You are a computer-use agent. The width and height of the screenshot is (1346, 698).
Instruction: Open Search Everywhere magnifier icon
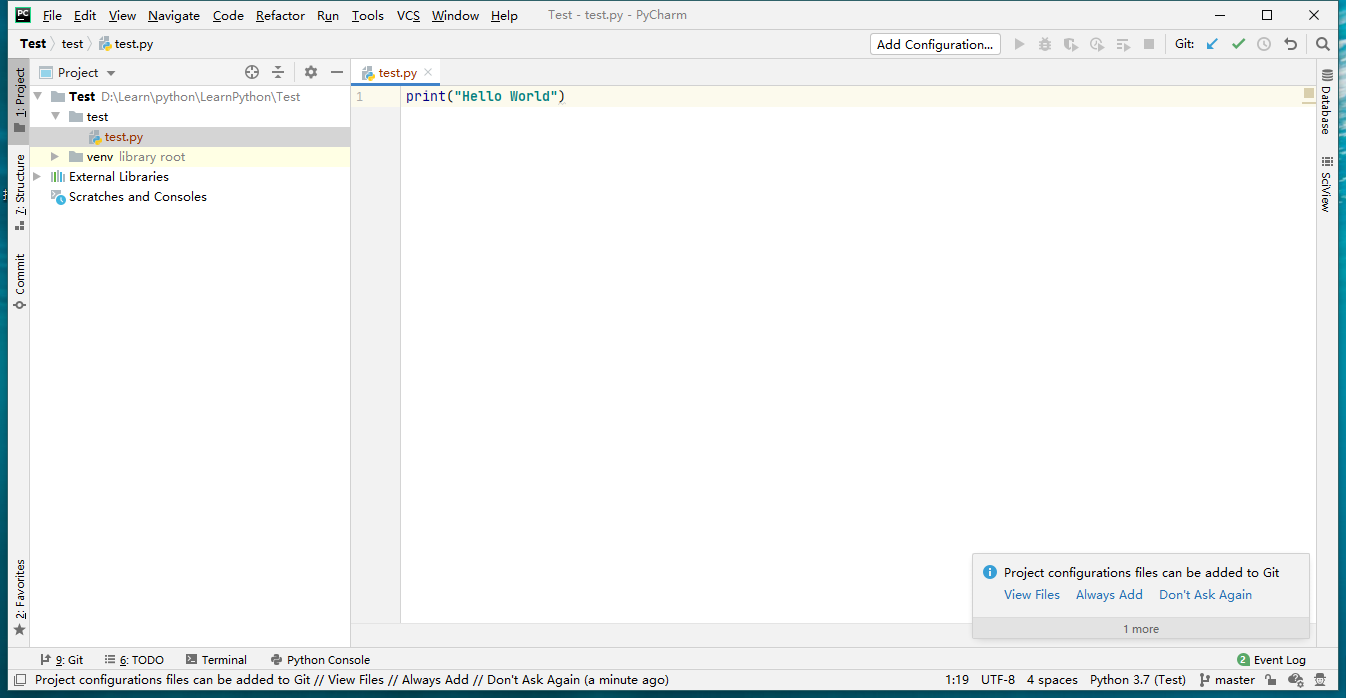(1323, 44)
